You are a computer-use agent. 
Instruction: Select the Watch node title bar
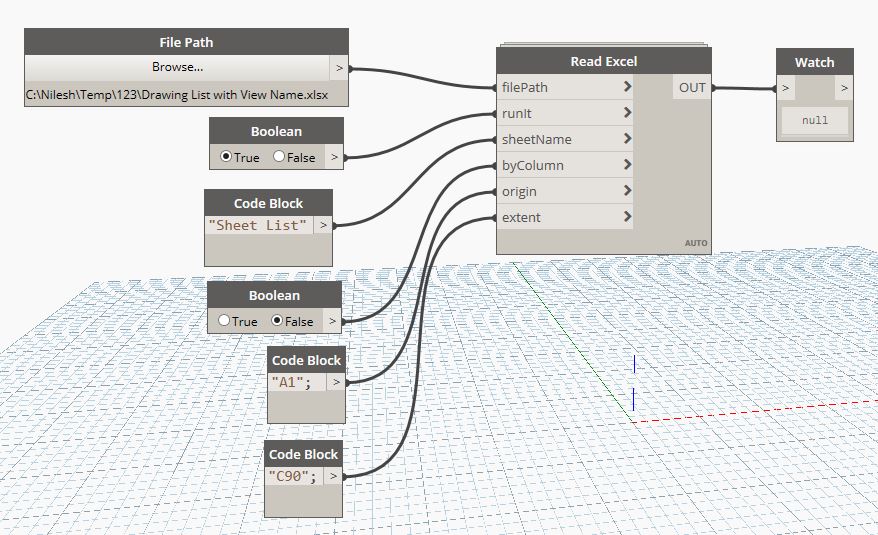815,62
